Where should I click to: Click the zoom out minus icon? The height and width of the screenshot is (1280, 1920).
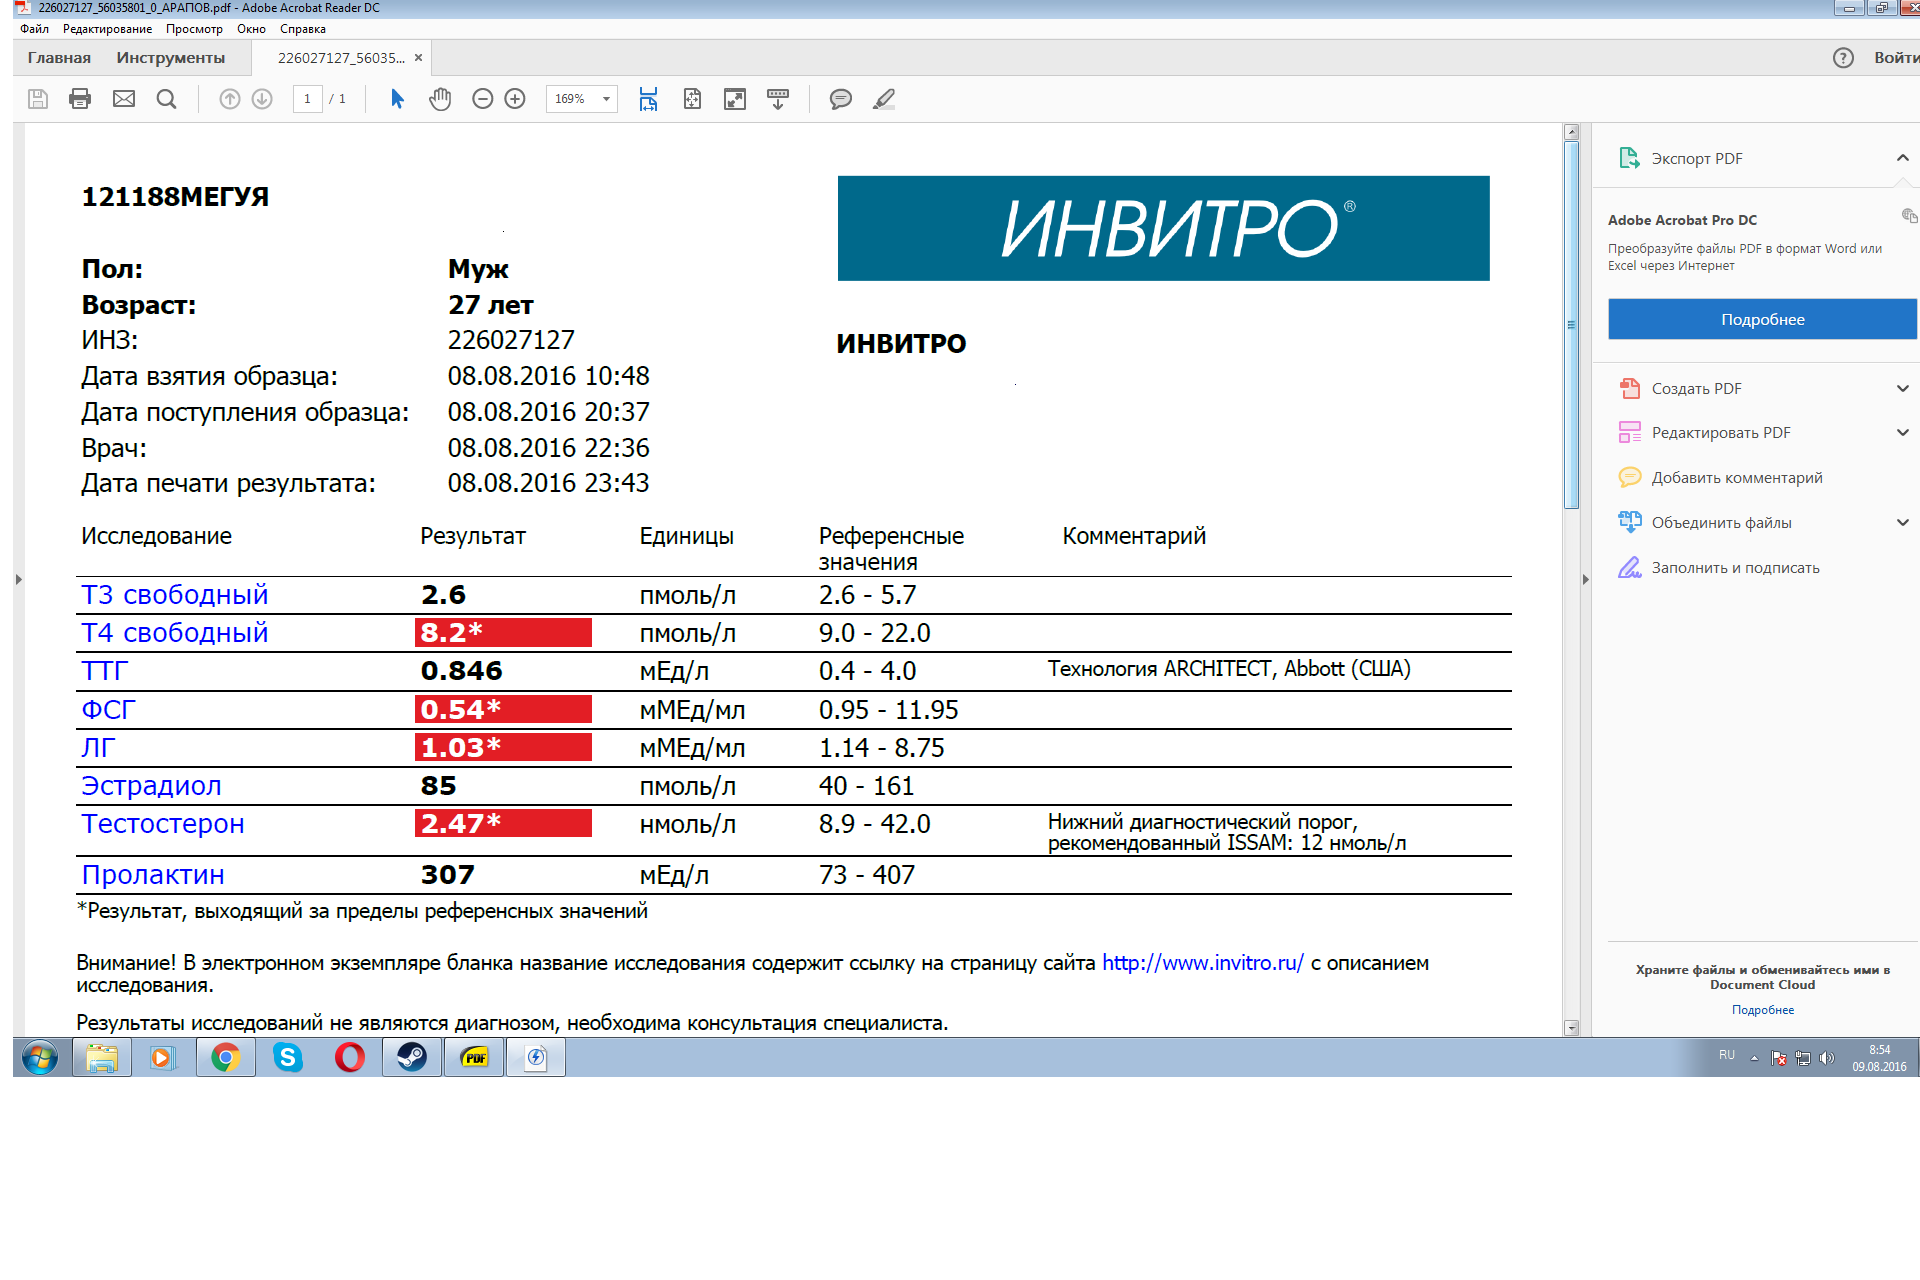[483, 99]
